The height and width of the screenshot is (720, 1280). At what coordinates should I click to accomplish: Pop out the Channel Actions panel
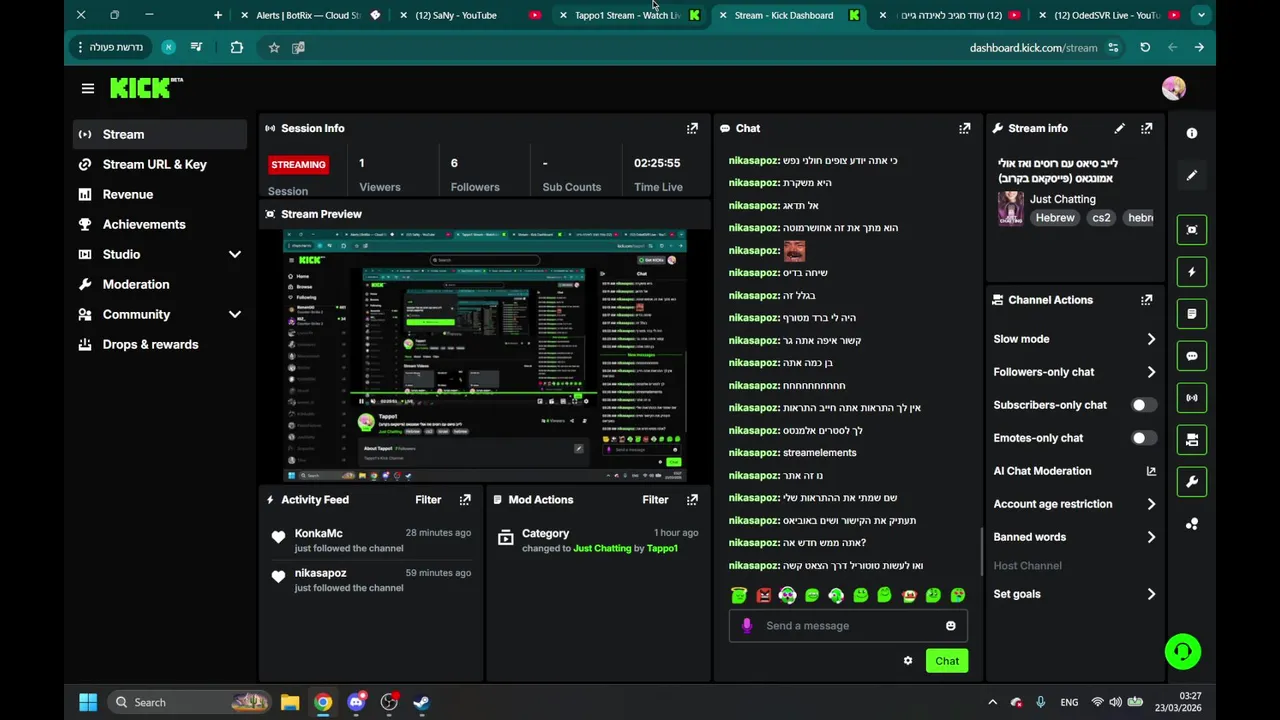pyautogui.click(x=1147, y=300)
